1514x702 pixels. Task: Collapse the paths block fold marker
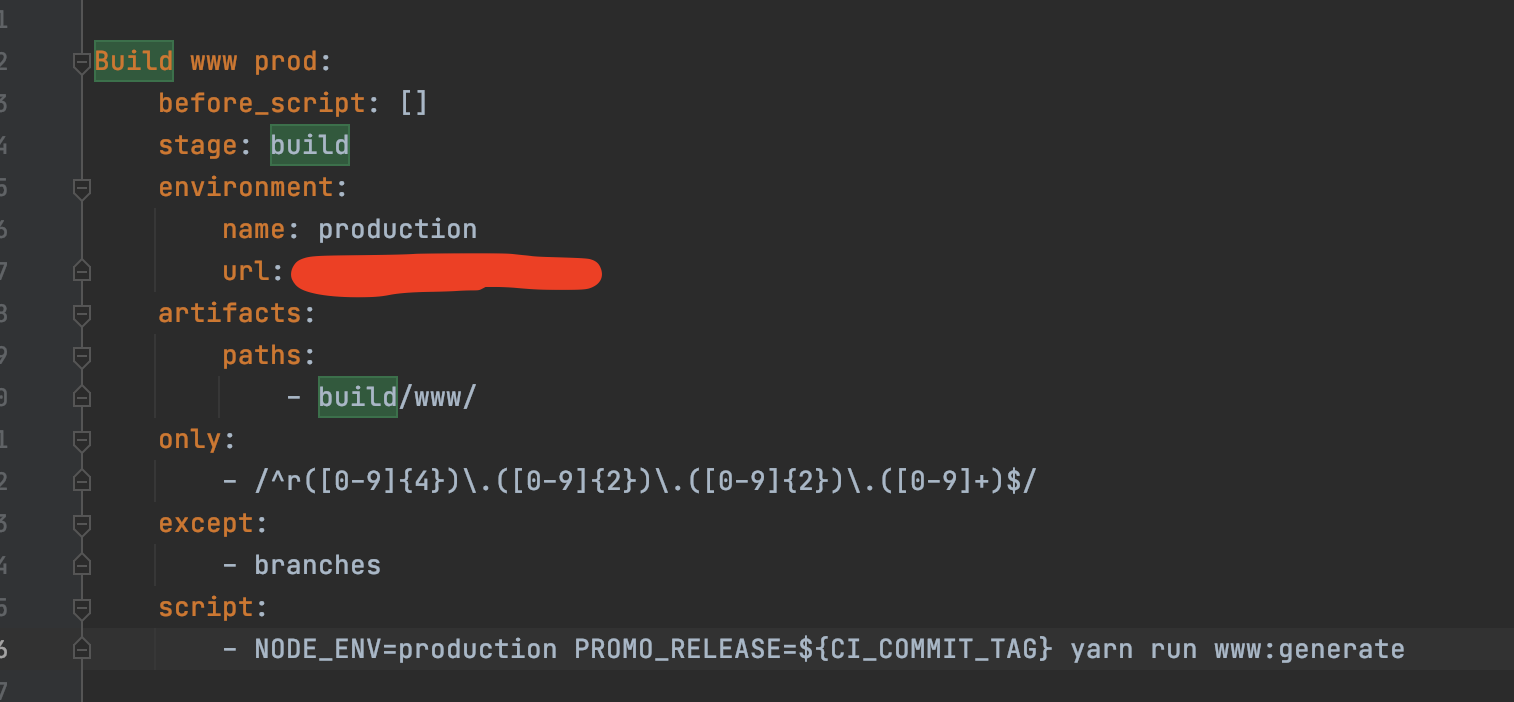[82, 356]
